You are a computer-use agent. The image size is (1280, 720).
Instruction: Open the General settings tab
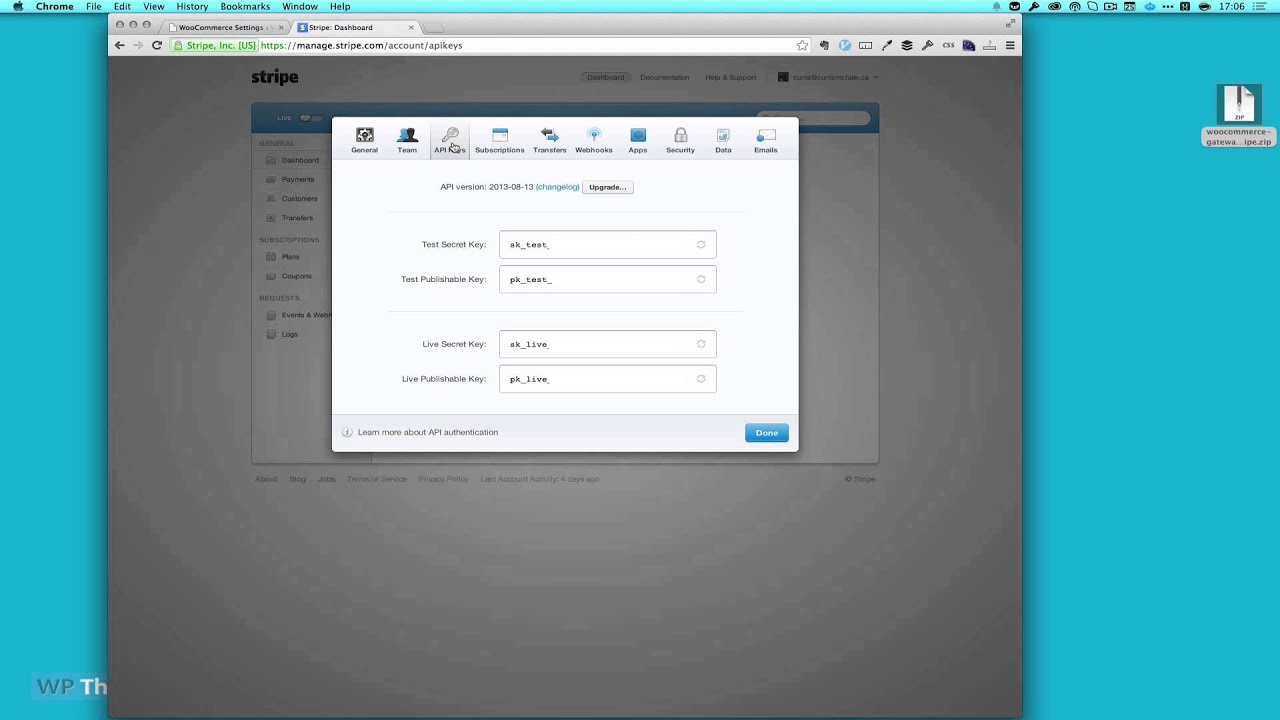pos(364,140)
